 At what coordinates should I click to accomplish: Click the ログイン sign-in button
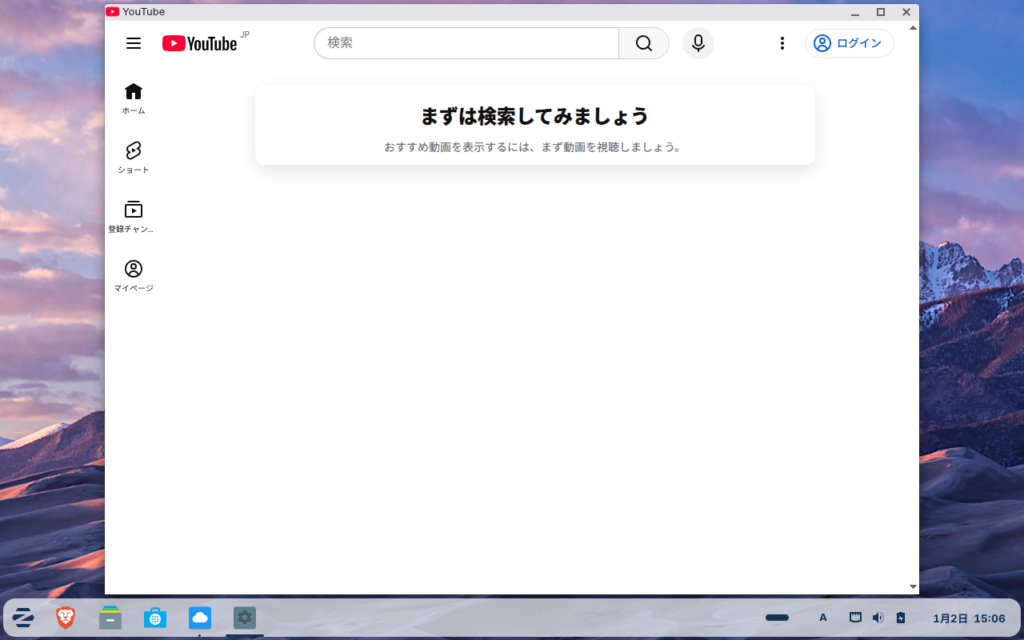(849, 43)
